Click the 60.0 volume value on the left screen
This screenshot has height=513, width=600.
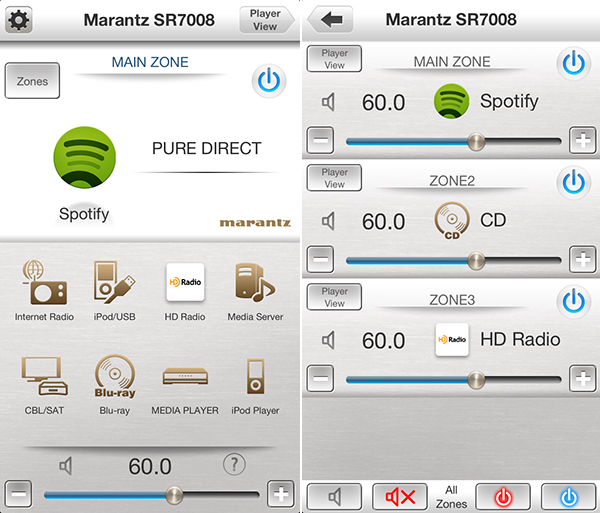tap(150, 467)
